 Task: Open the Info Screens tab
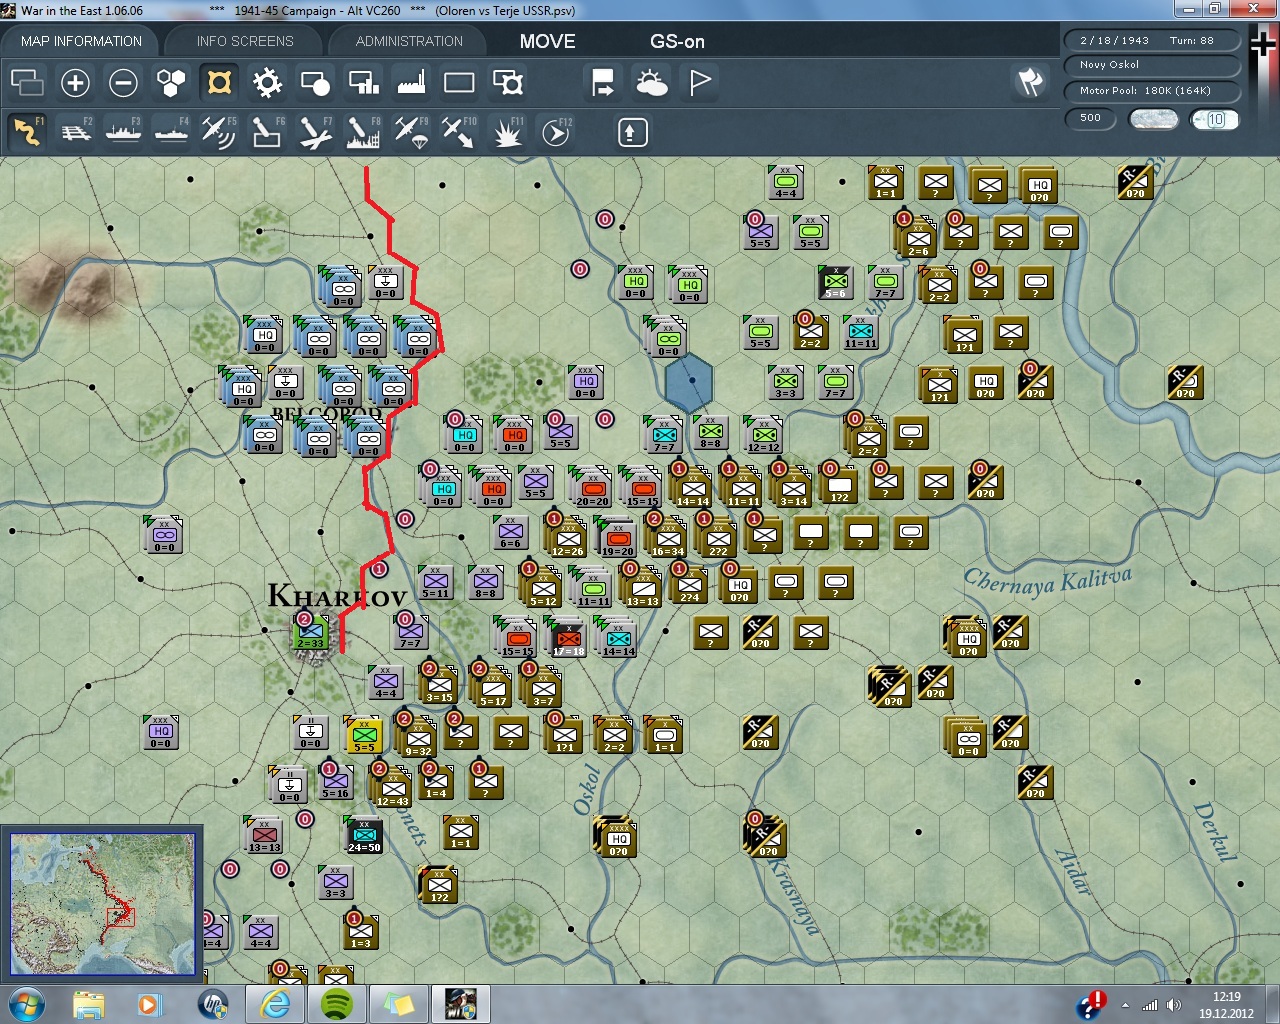pos(245,41)
